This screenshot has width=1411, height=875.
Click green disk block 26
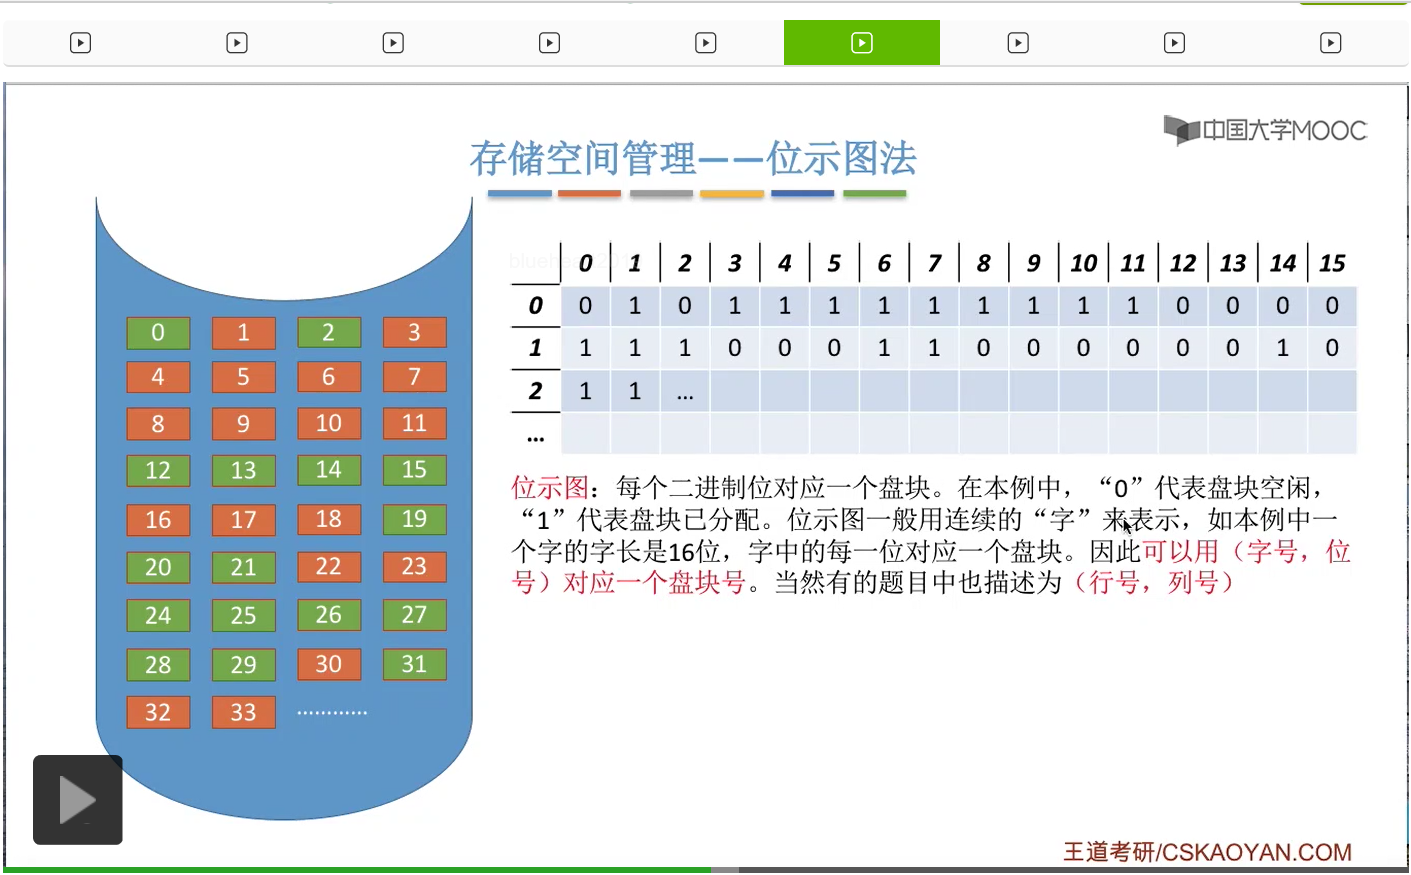[329, 615]
